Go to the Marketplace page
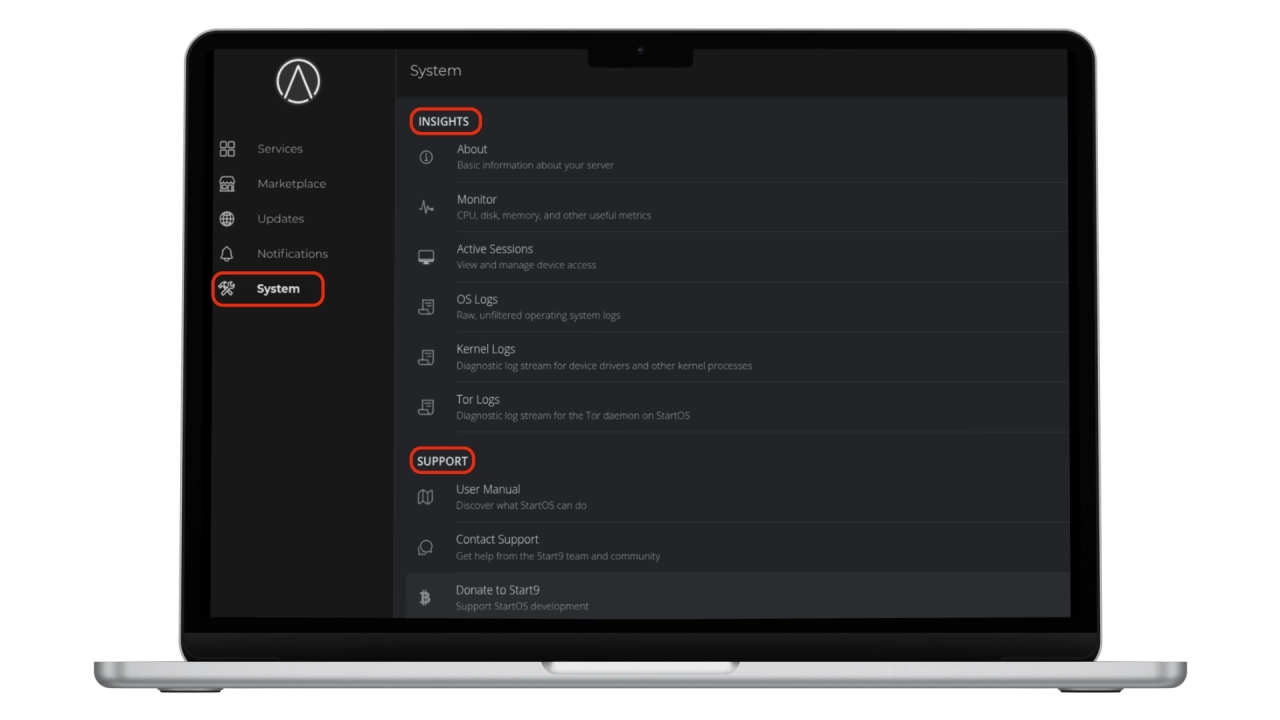Screen dimensions: 1280x720 291,184
